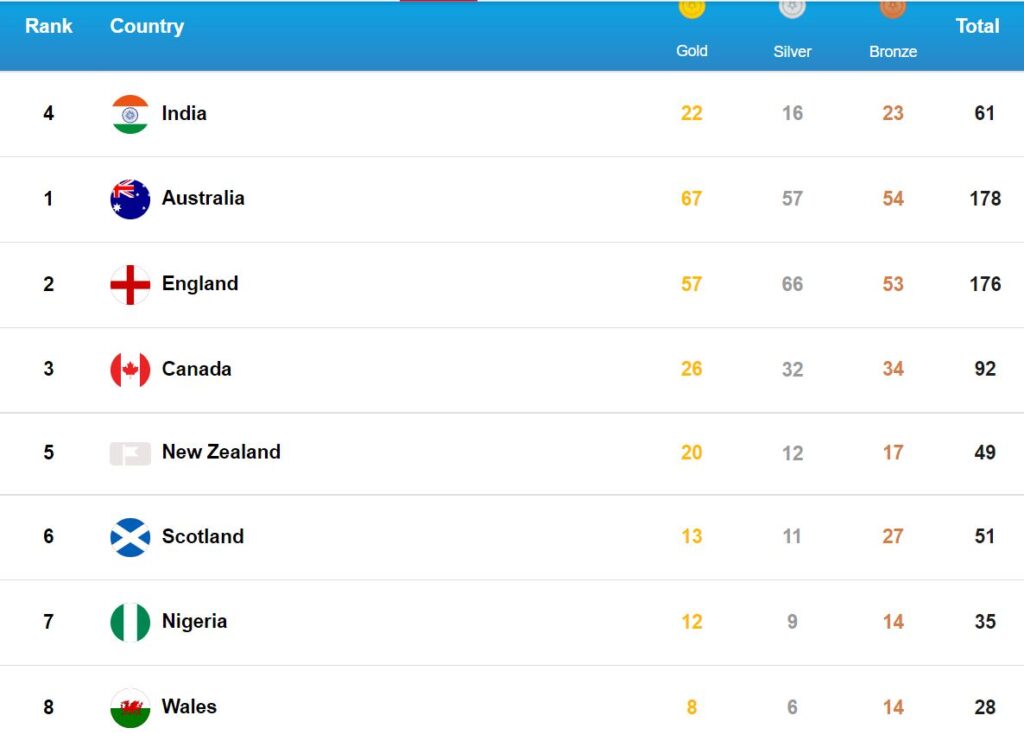
Task: Open the Australia country link
Action: point(203,198)
